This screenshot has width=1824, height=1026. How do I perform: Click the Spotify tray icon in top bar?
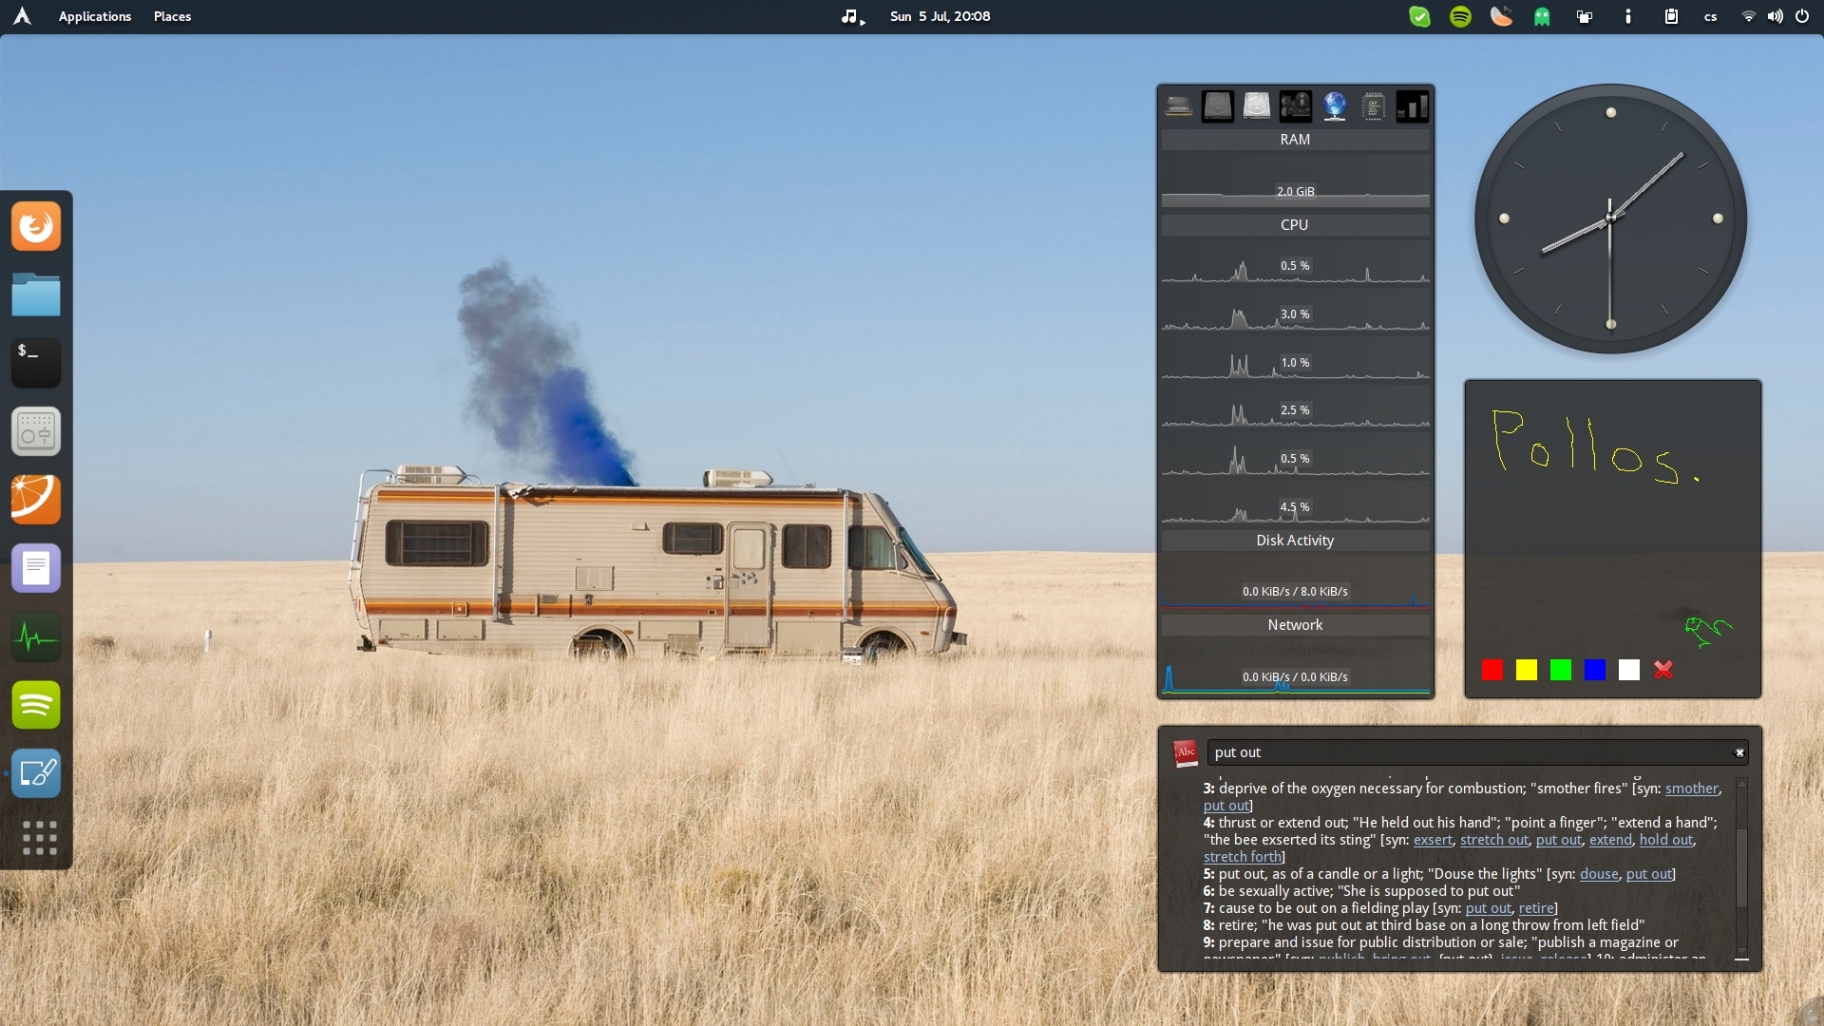pyautogui.click(x=1460, y=16)
